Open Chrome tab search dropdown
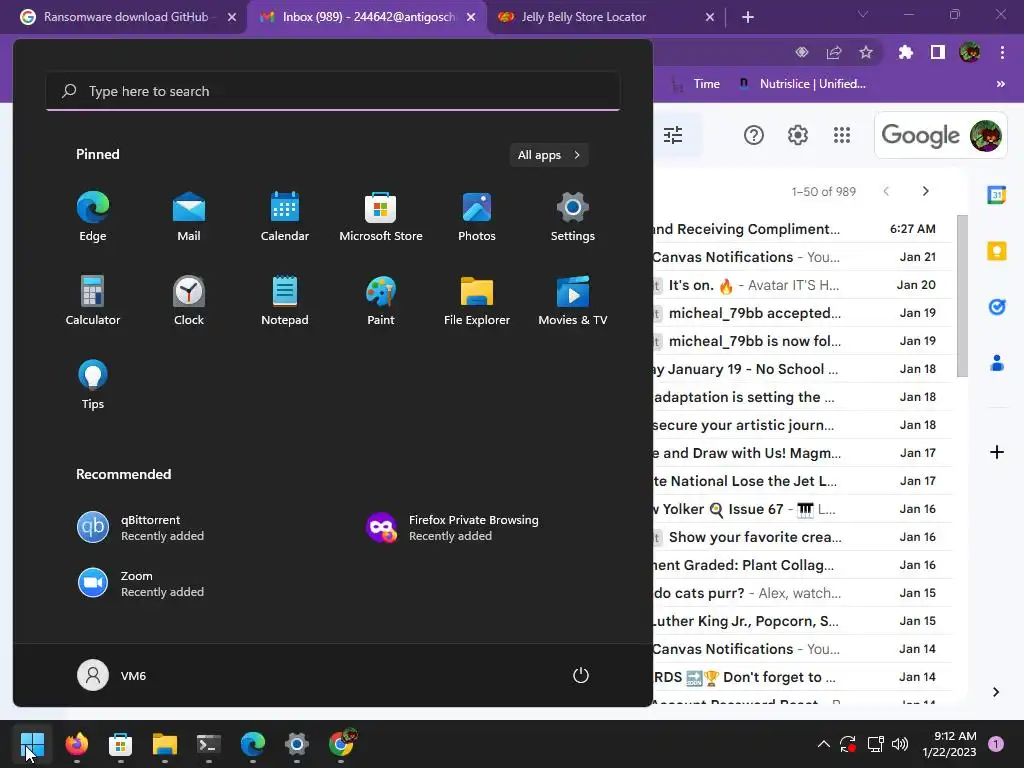This screenshot has height=768, width=1024. coord(863,14)
